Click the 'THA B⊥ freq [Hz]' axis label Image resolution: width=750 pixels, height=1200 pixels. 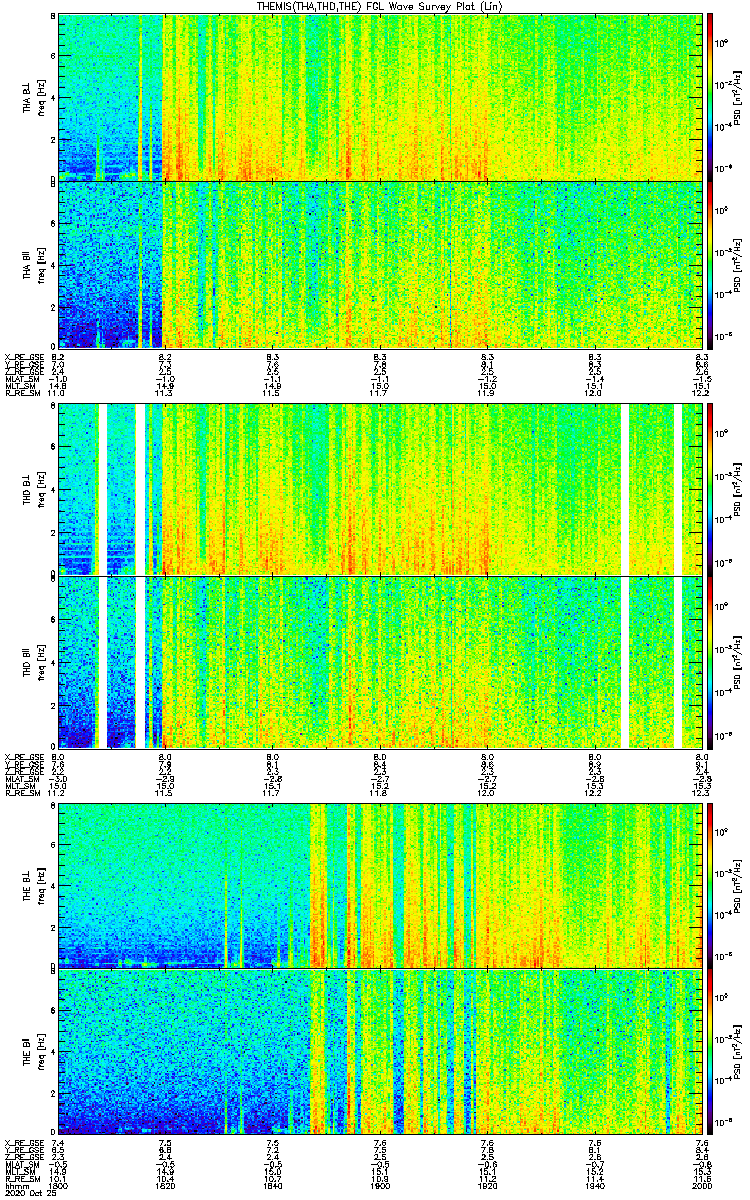[33, 97]
